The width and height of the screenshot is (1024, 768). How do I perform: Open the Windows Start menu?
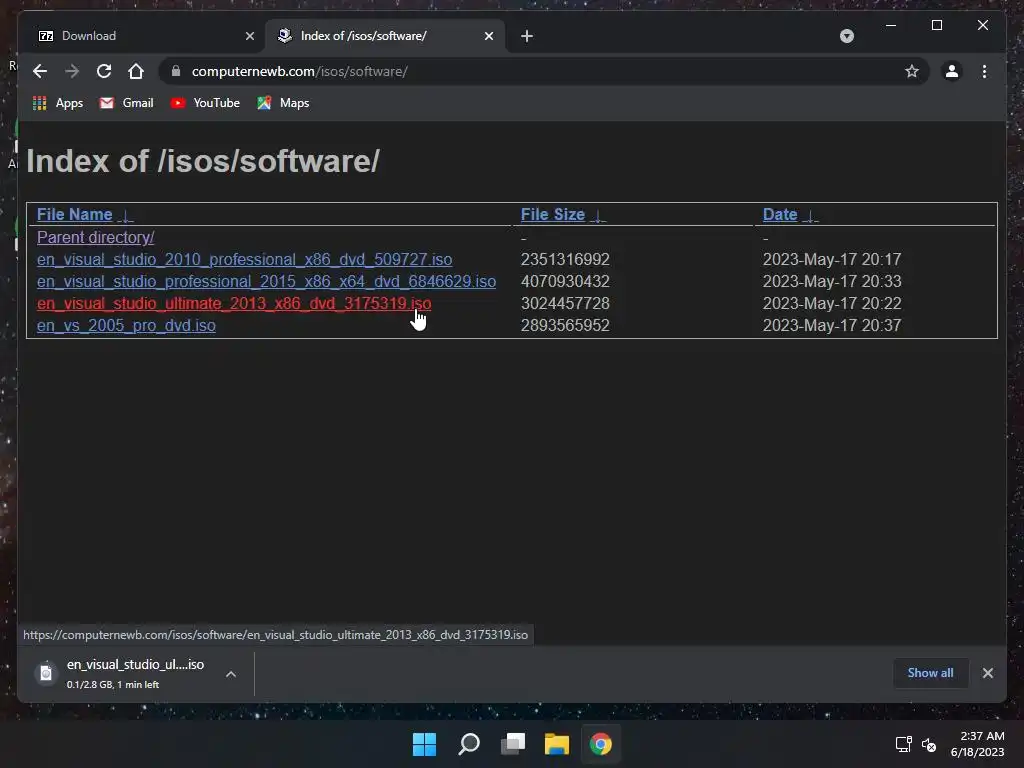point(424,744)
